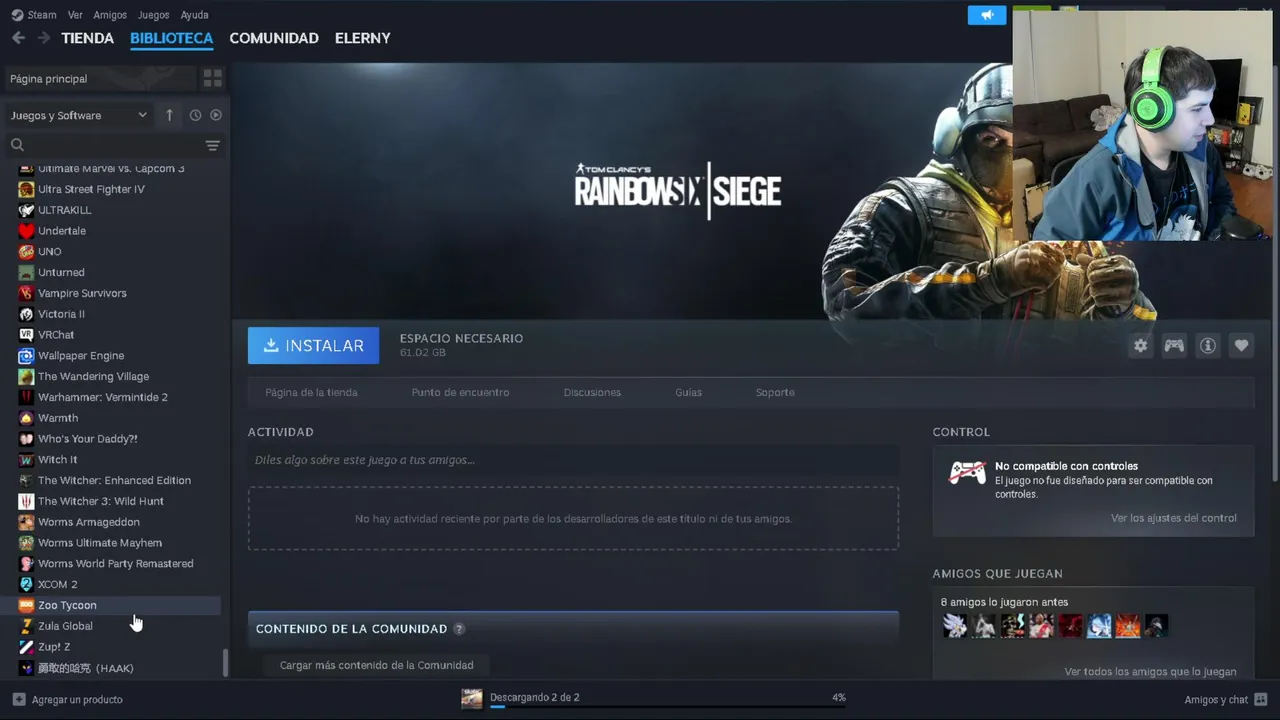
Task: Click the INSTALAR button
Action: 313,345
